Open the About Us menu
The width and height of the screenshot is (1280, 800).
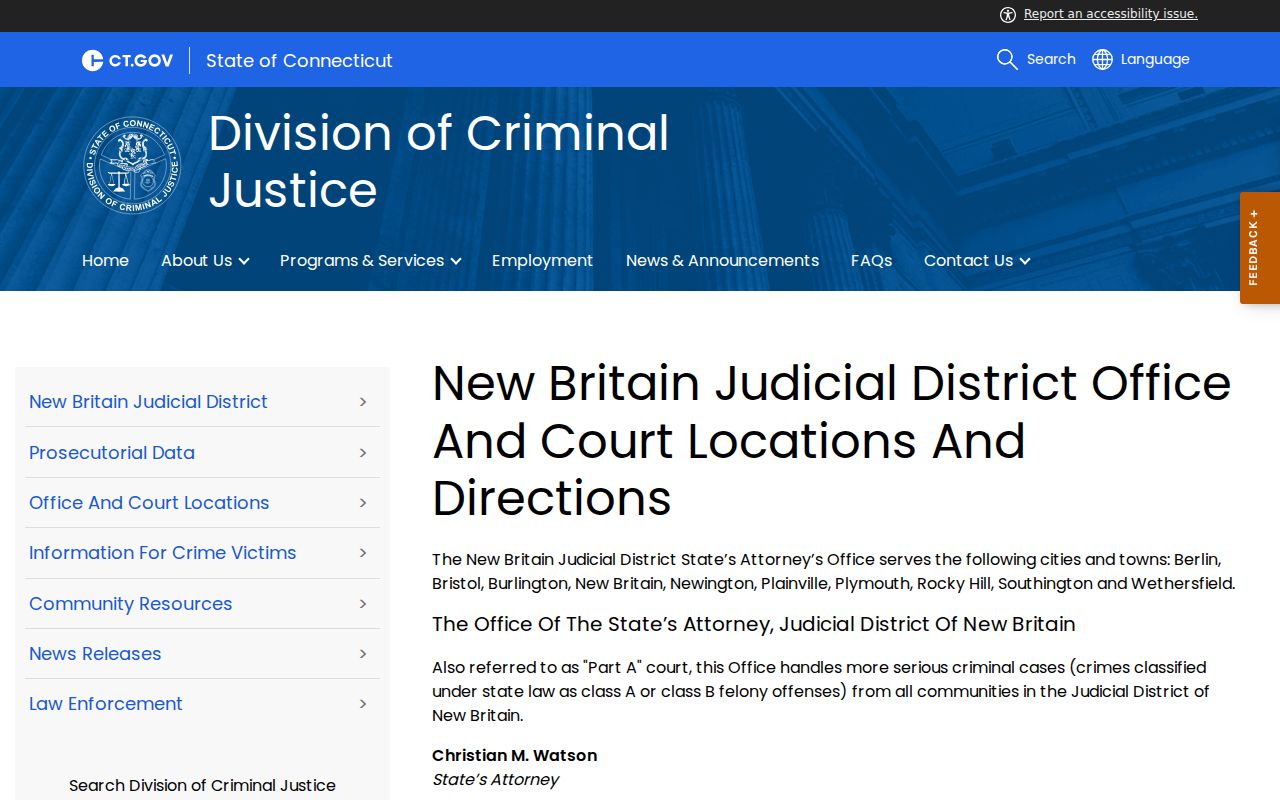[196, 260]
